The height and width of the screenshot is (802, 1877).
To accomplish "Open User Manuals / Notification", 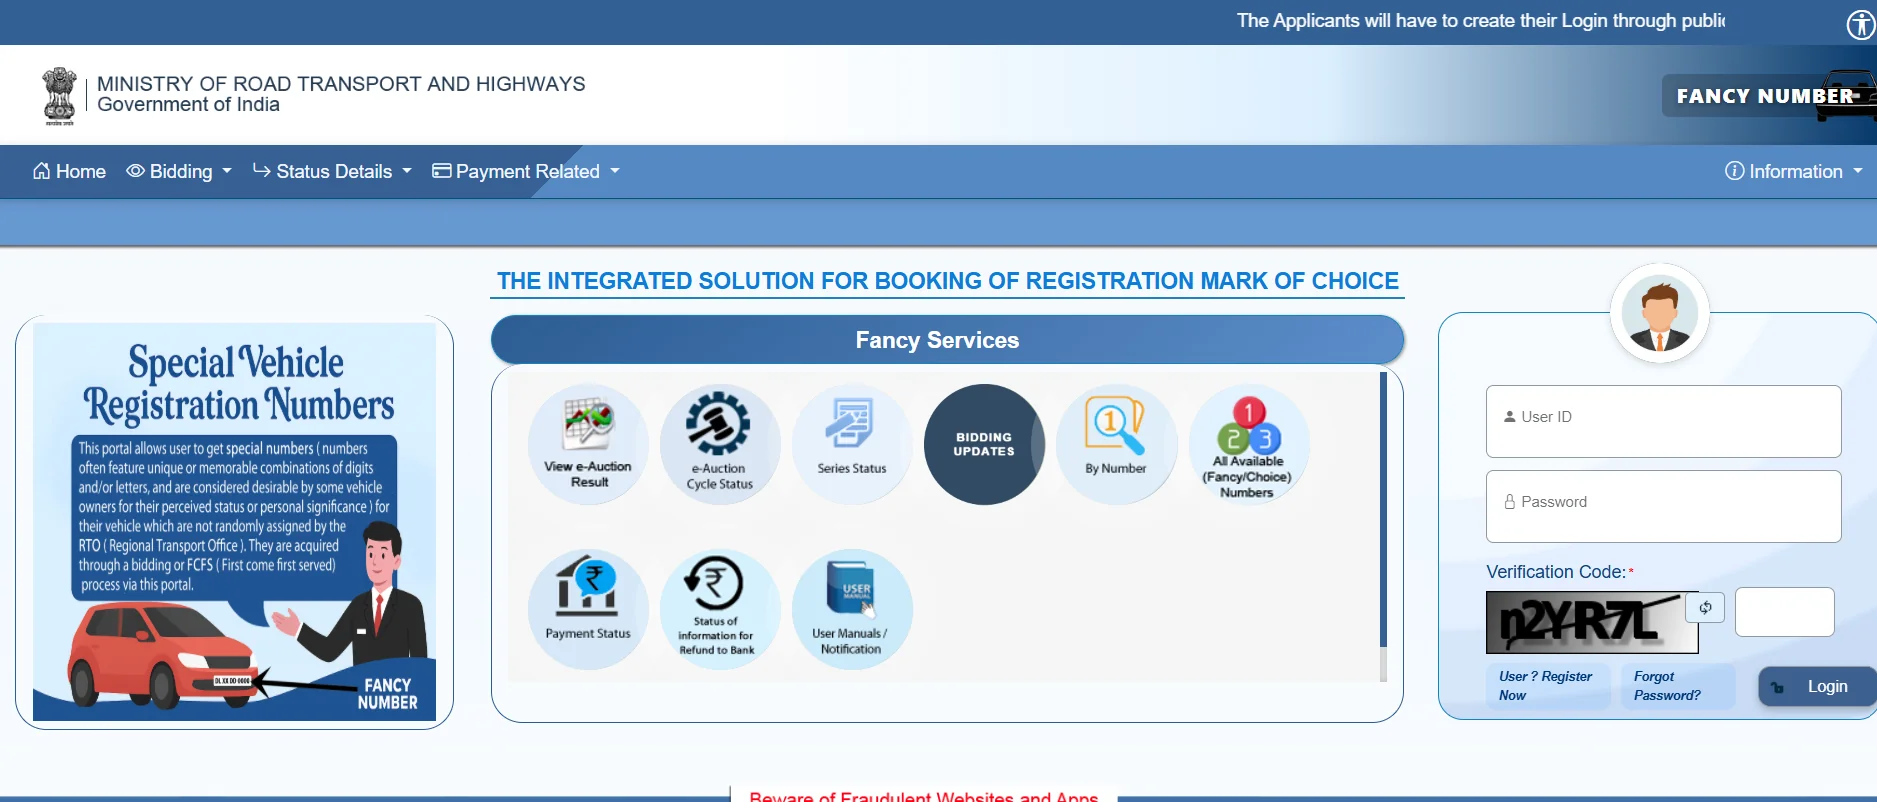I will pos(852,609).
